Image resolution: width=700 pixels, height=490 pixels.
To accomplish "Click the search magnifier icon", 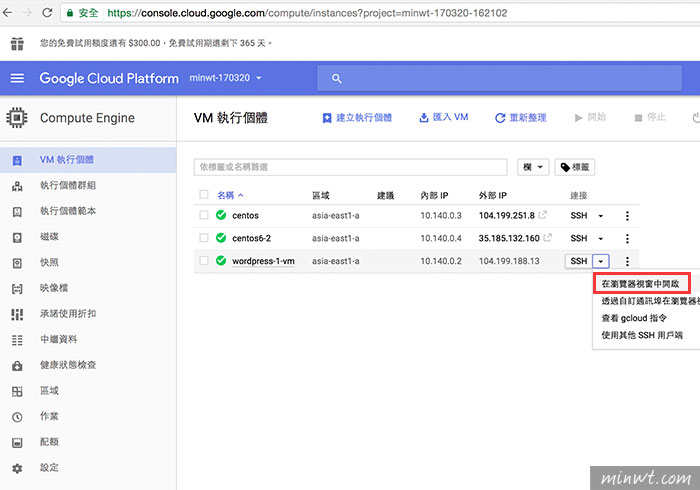I will 337,79.
